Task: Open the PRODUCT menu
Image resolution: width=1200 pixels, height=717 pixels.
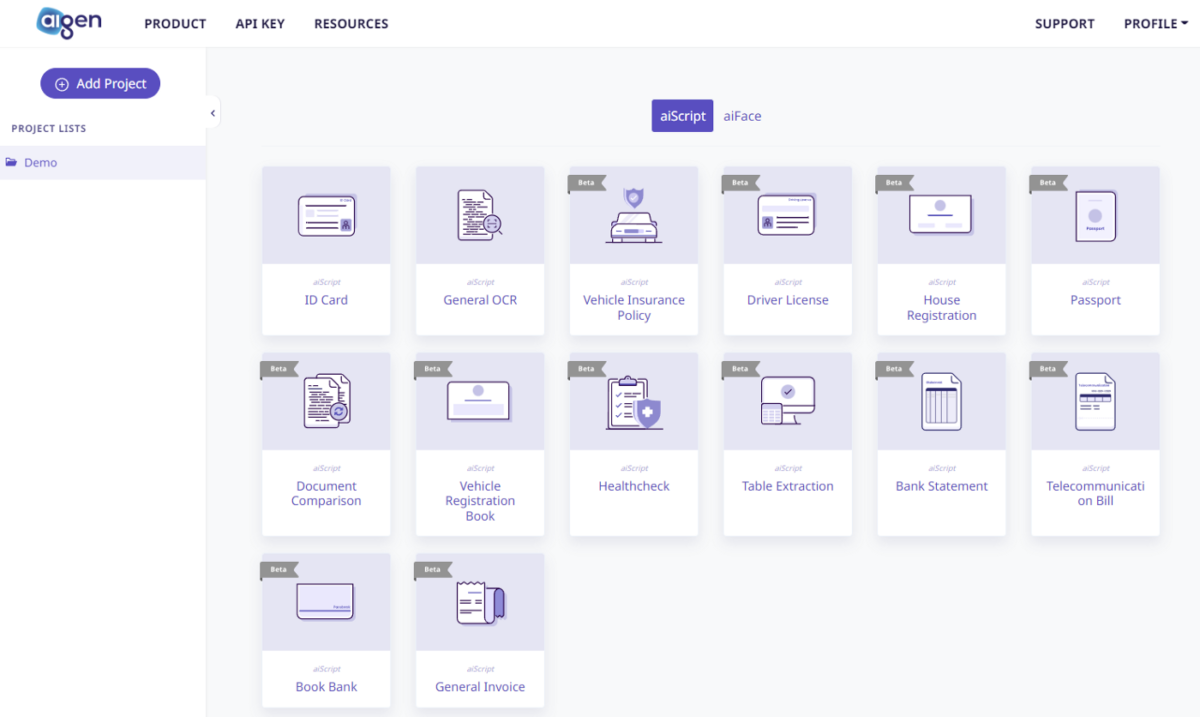Action: coord(175,24)
